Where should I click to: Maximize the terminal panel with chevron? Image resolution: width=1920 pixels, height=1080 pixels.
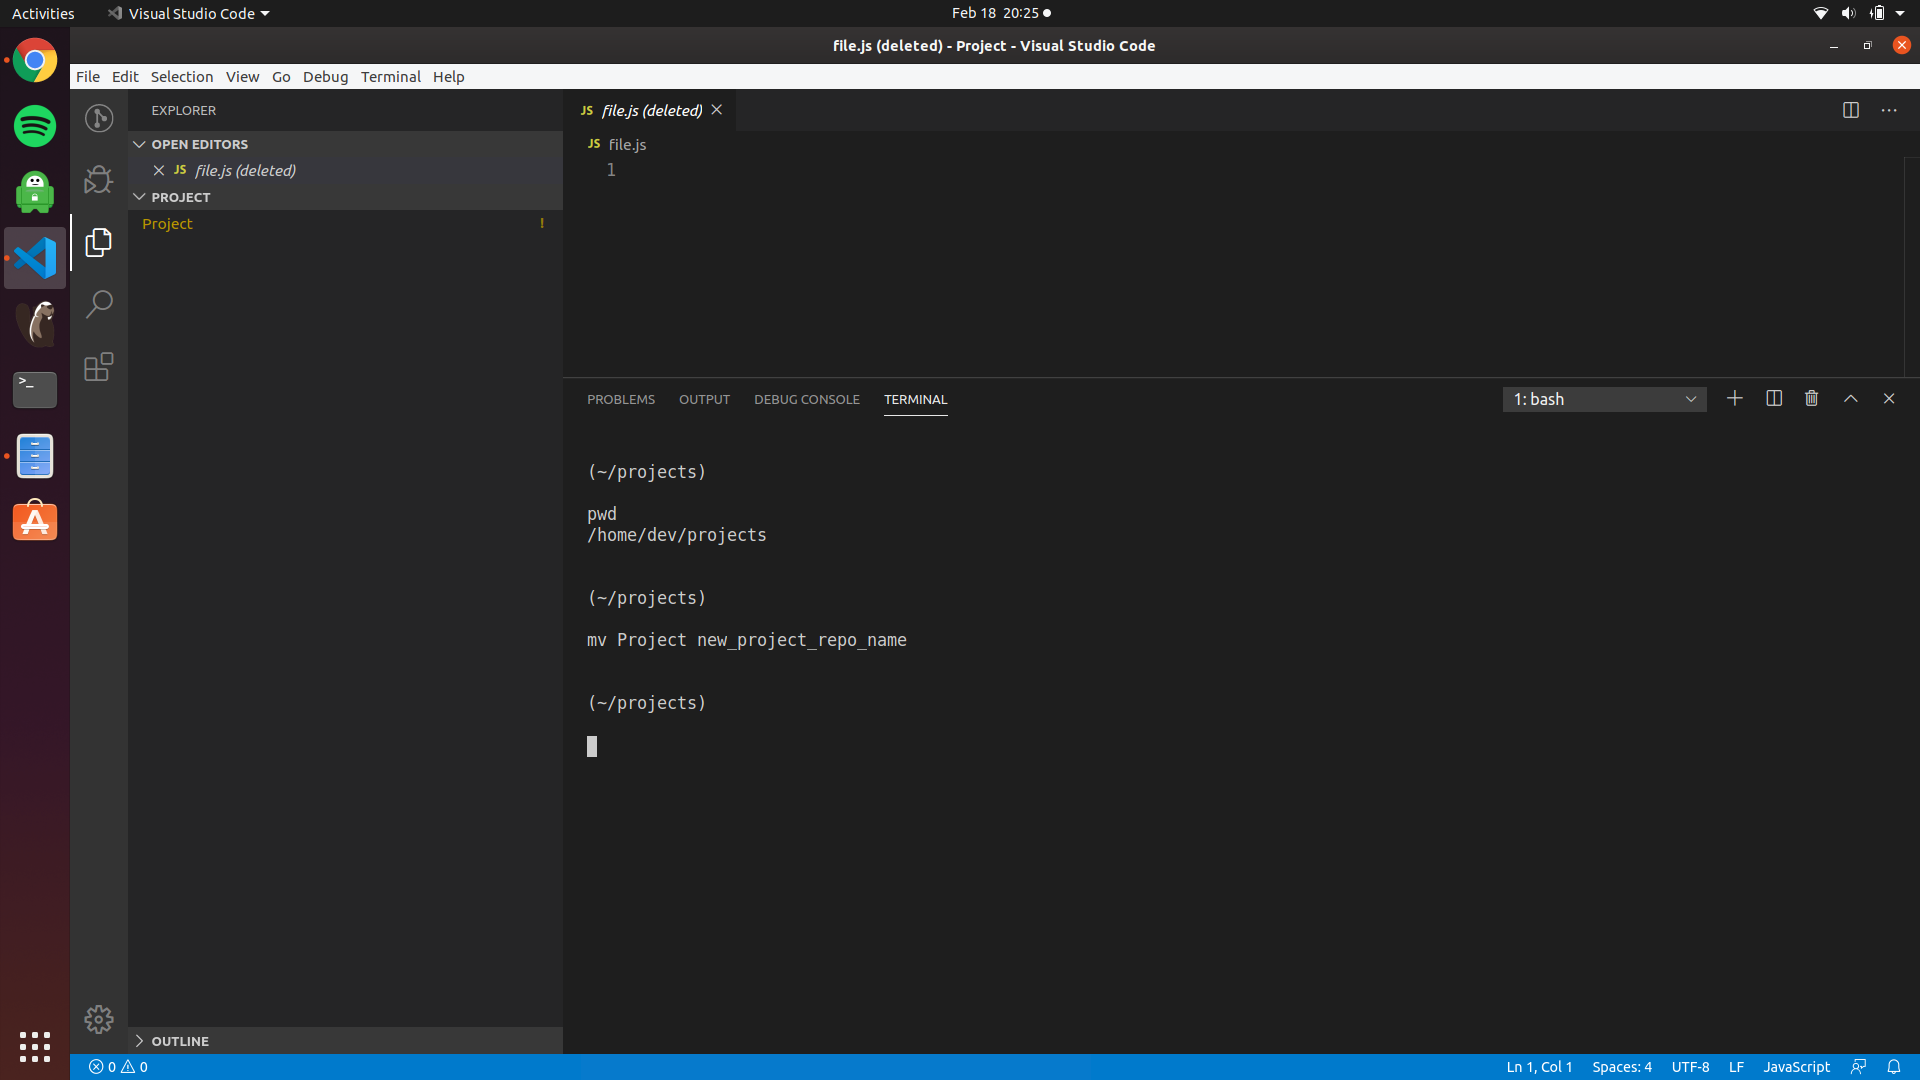coord(1850,398)
